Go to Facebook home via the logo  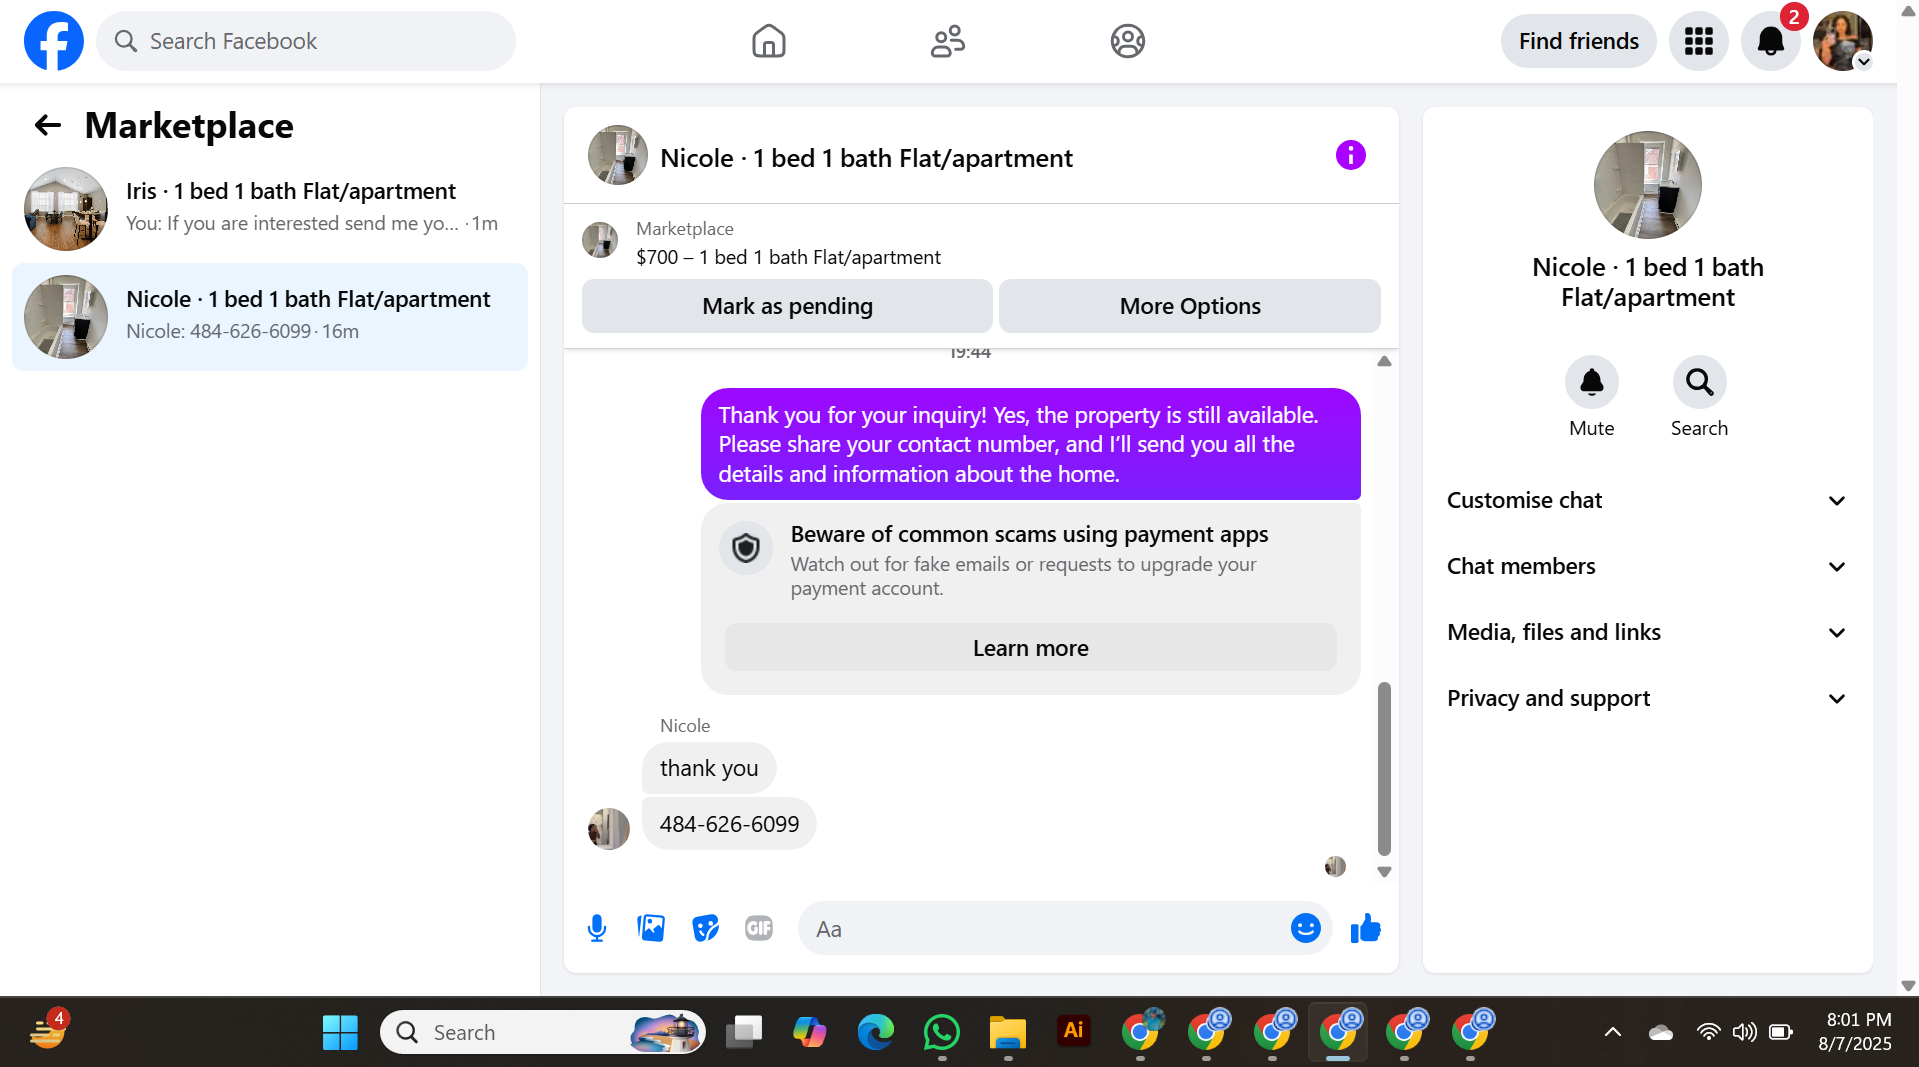[54, 41]
